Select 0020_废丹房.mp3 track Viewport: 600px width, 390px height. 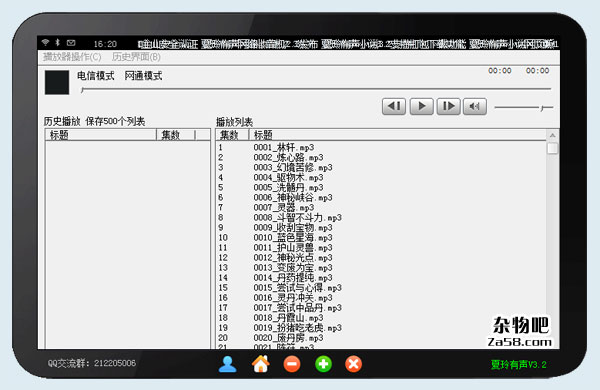(289, 338)
